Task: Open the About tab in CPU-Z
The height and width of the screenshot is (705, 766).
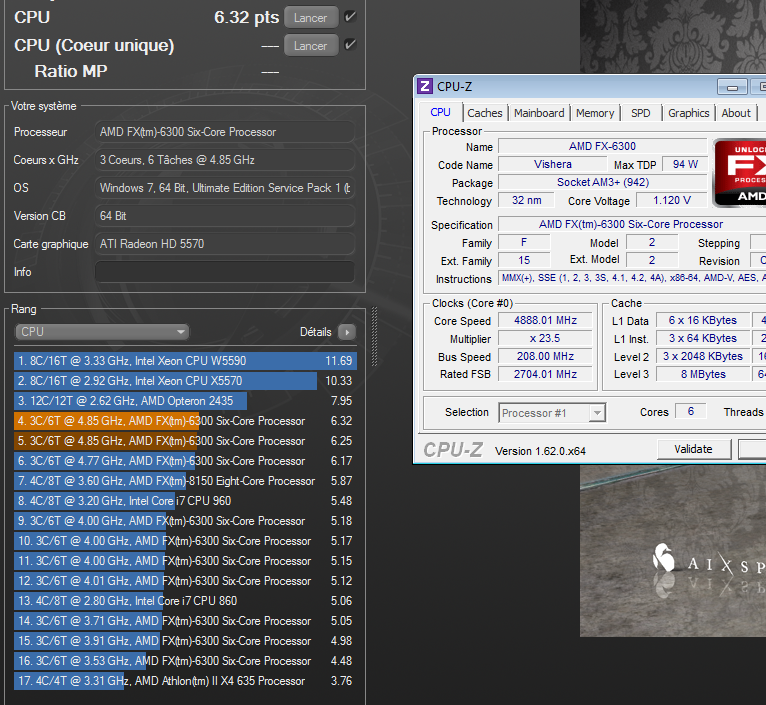Action: coord(736,113)
